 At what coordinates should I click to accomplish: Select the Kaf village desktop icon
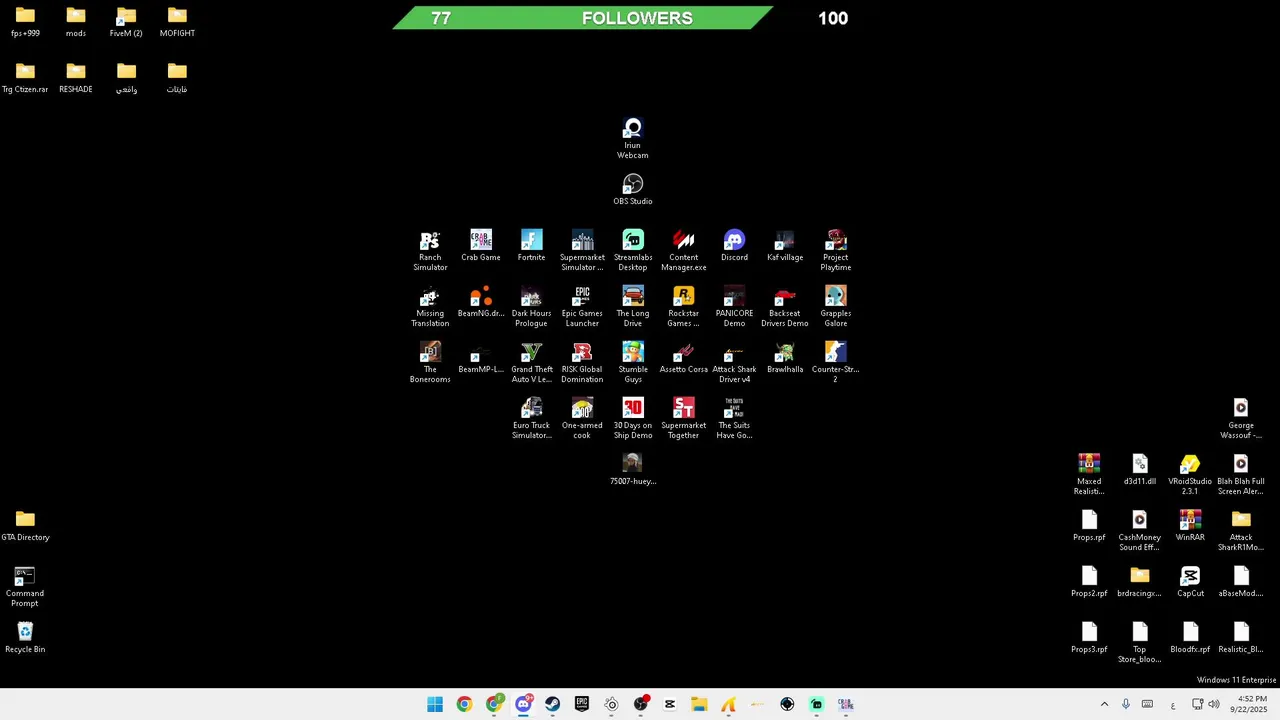click(x=785, y=245)
